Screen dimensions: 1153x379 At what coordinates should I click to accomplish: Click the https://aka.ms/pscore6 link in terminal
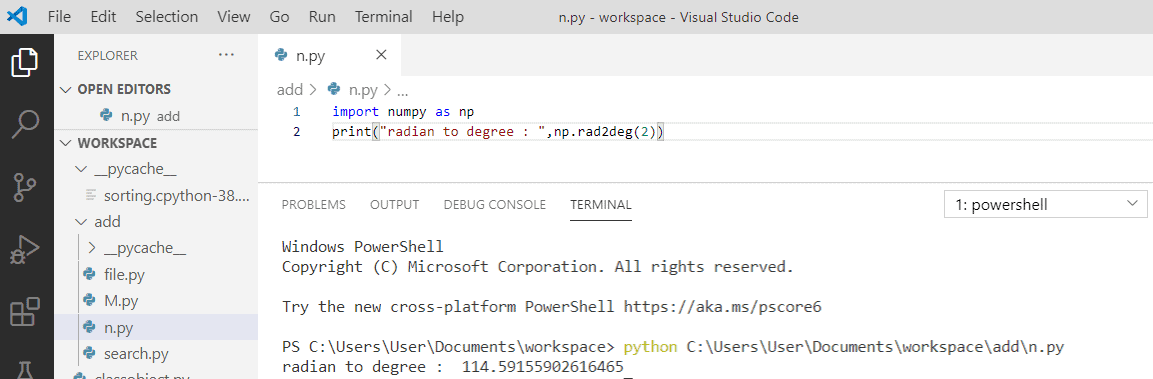pyautogui.click(x=722, y=306)
